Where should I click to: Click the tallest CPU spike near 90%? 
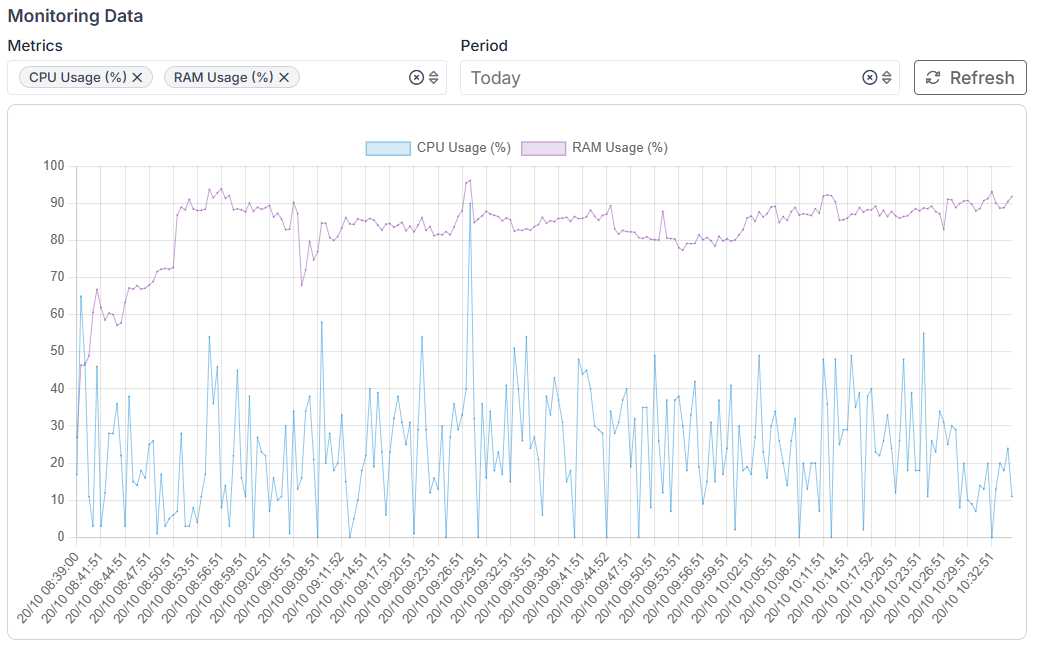click(470, 204)
